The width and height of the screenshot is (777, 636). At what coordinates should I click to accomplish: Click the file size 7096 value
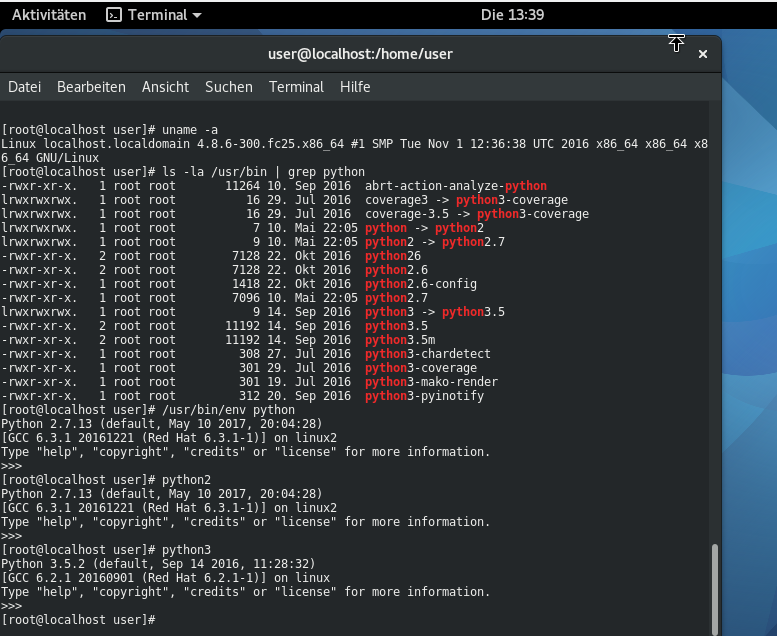(246, 298)
